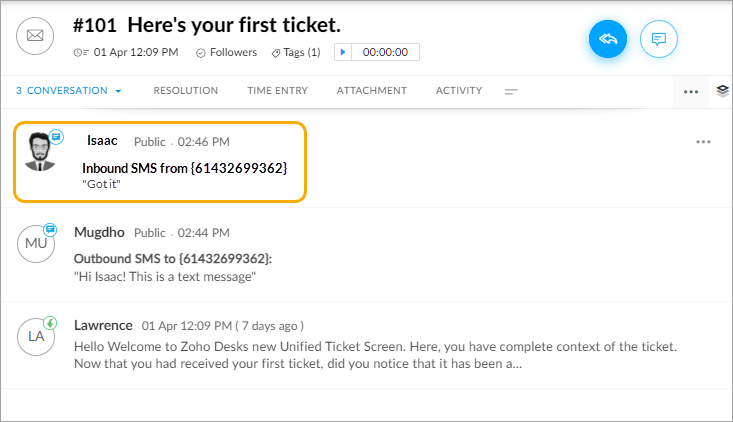733x422 pixels.
Task: Open the Activity tab
Action: click(x=459, y=91)
